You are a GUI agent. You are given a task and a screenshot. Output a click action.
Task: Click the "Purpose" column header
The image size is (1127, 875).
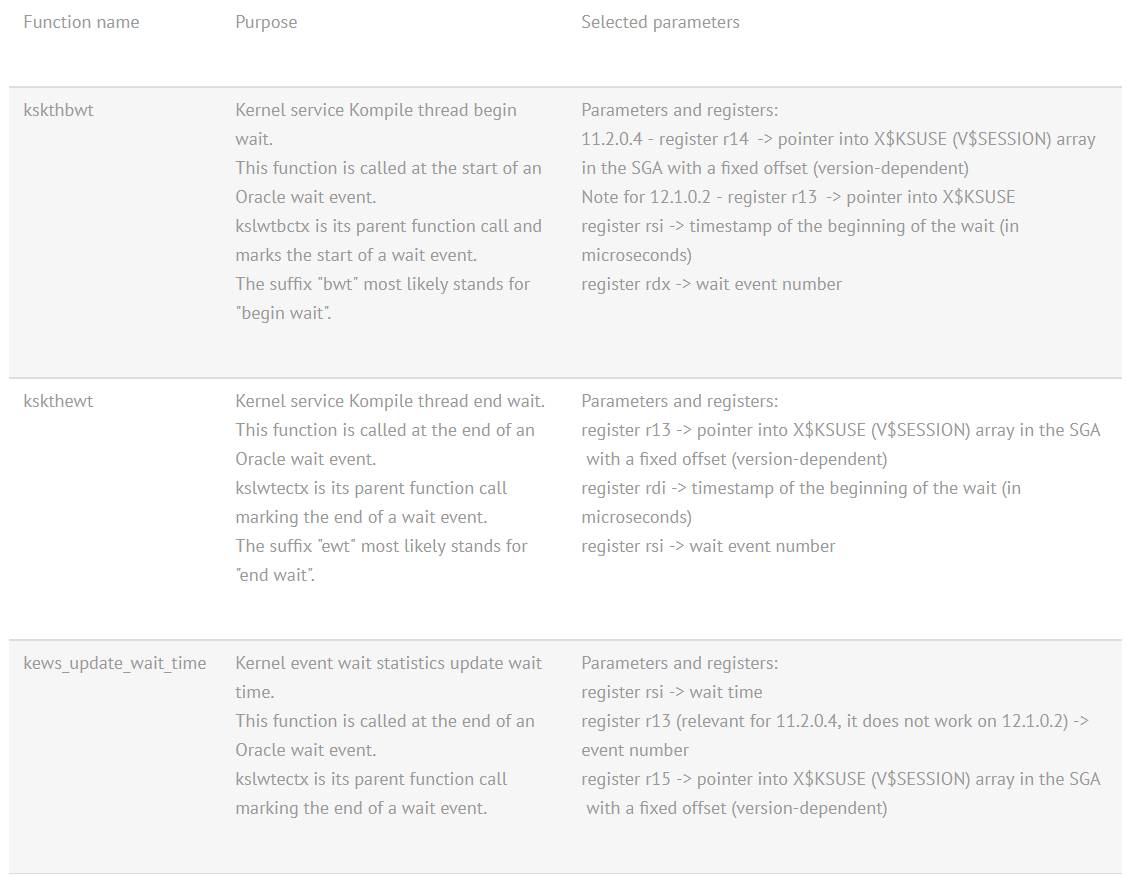266,22
